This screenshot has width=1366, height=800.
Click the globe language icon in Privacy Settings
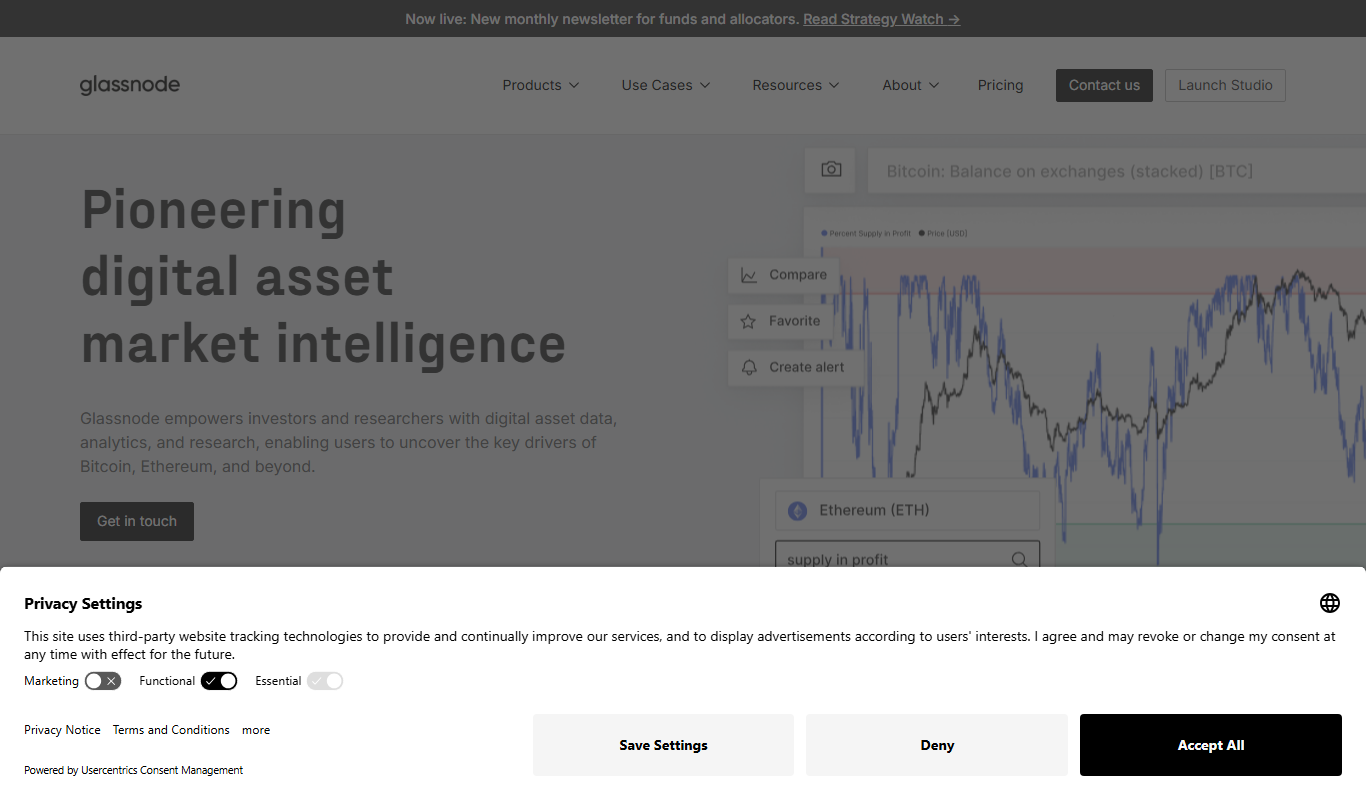(x=1329, y=603)
